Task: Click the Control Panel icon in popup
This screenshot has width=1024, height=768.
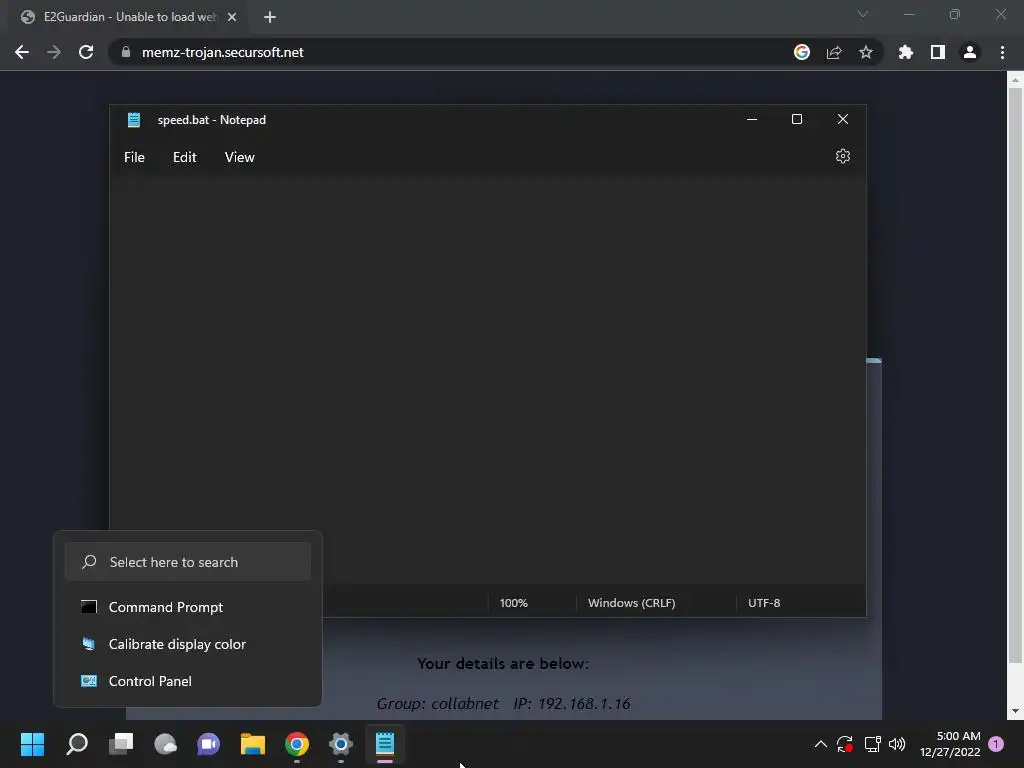Action: 89,681
